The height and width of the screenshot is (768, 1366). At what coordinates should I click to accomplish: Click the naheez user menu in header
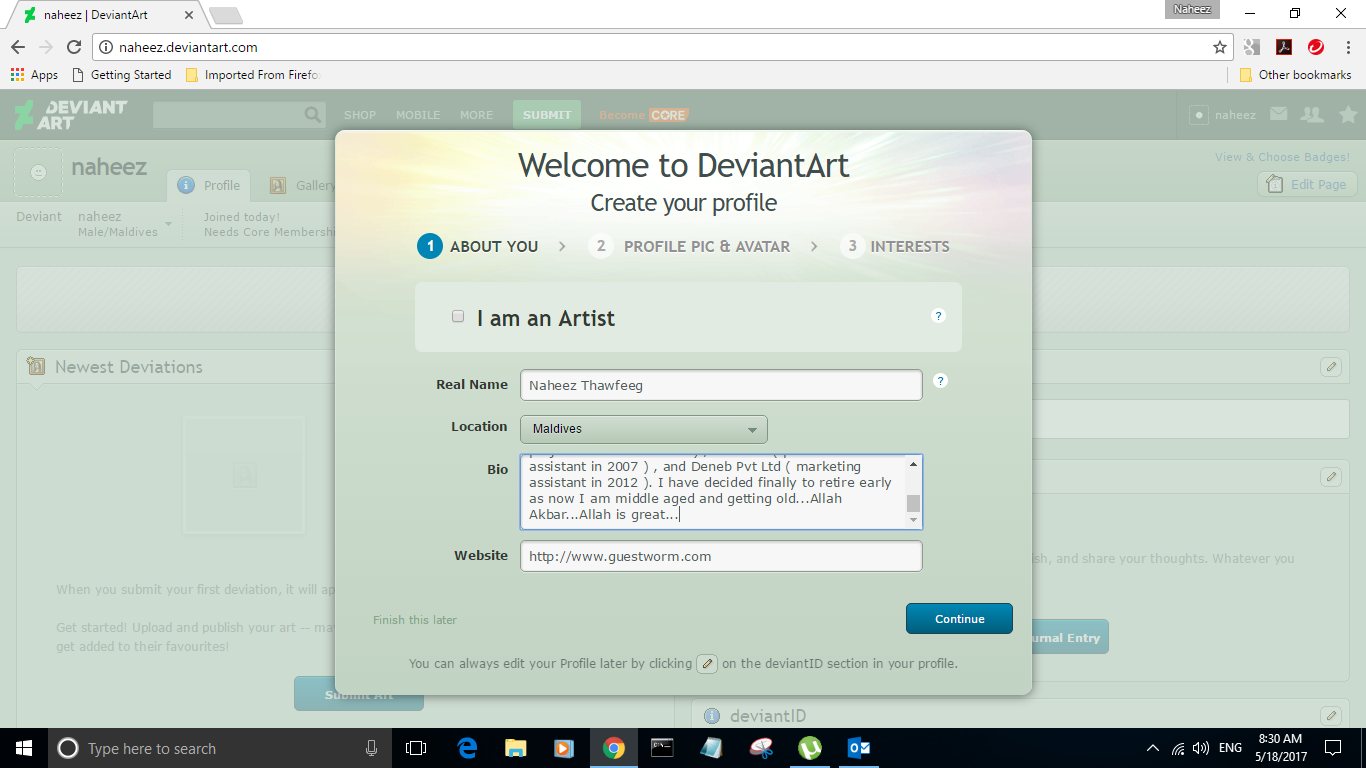pyautogui.click(x=1223, y=115)
